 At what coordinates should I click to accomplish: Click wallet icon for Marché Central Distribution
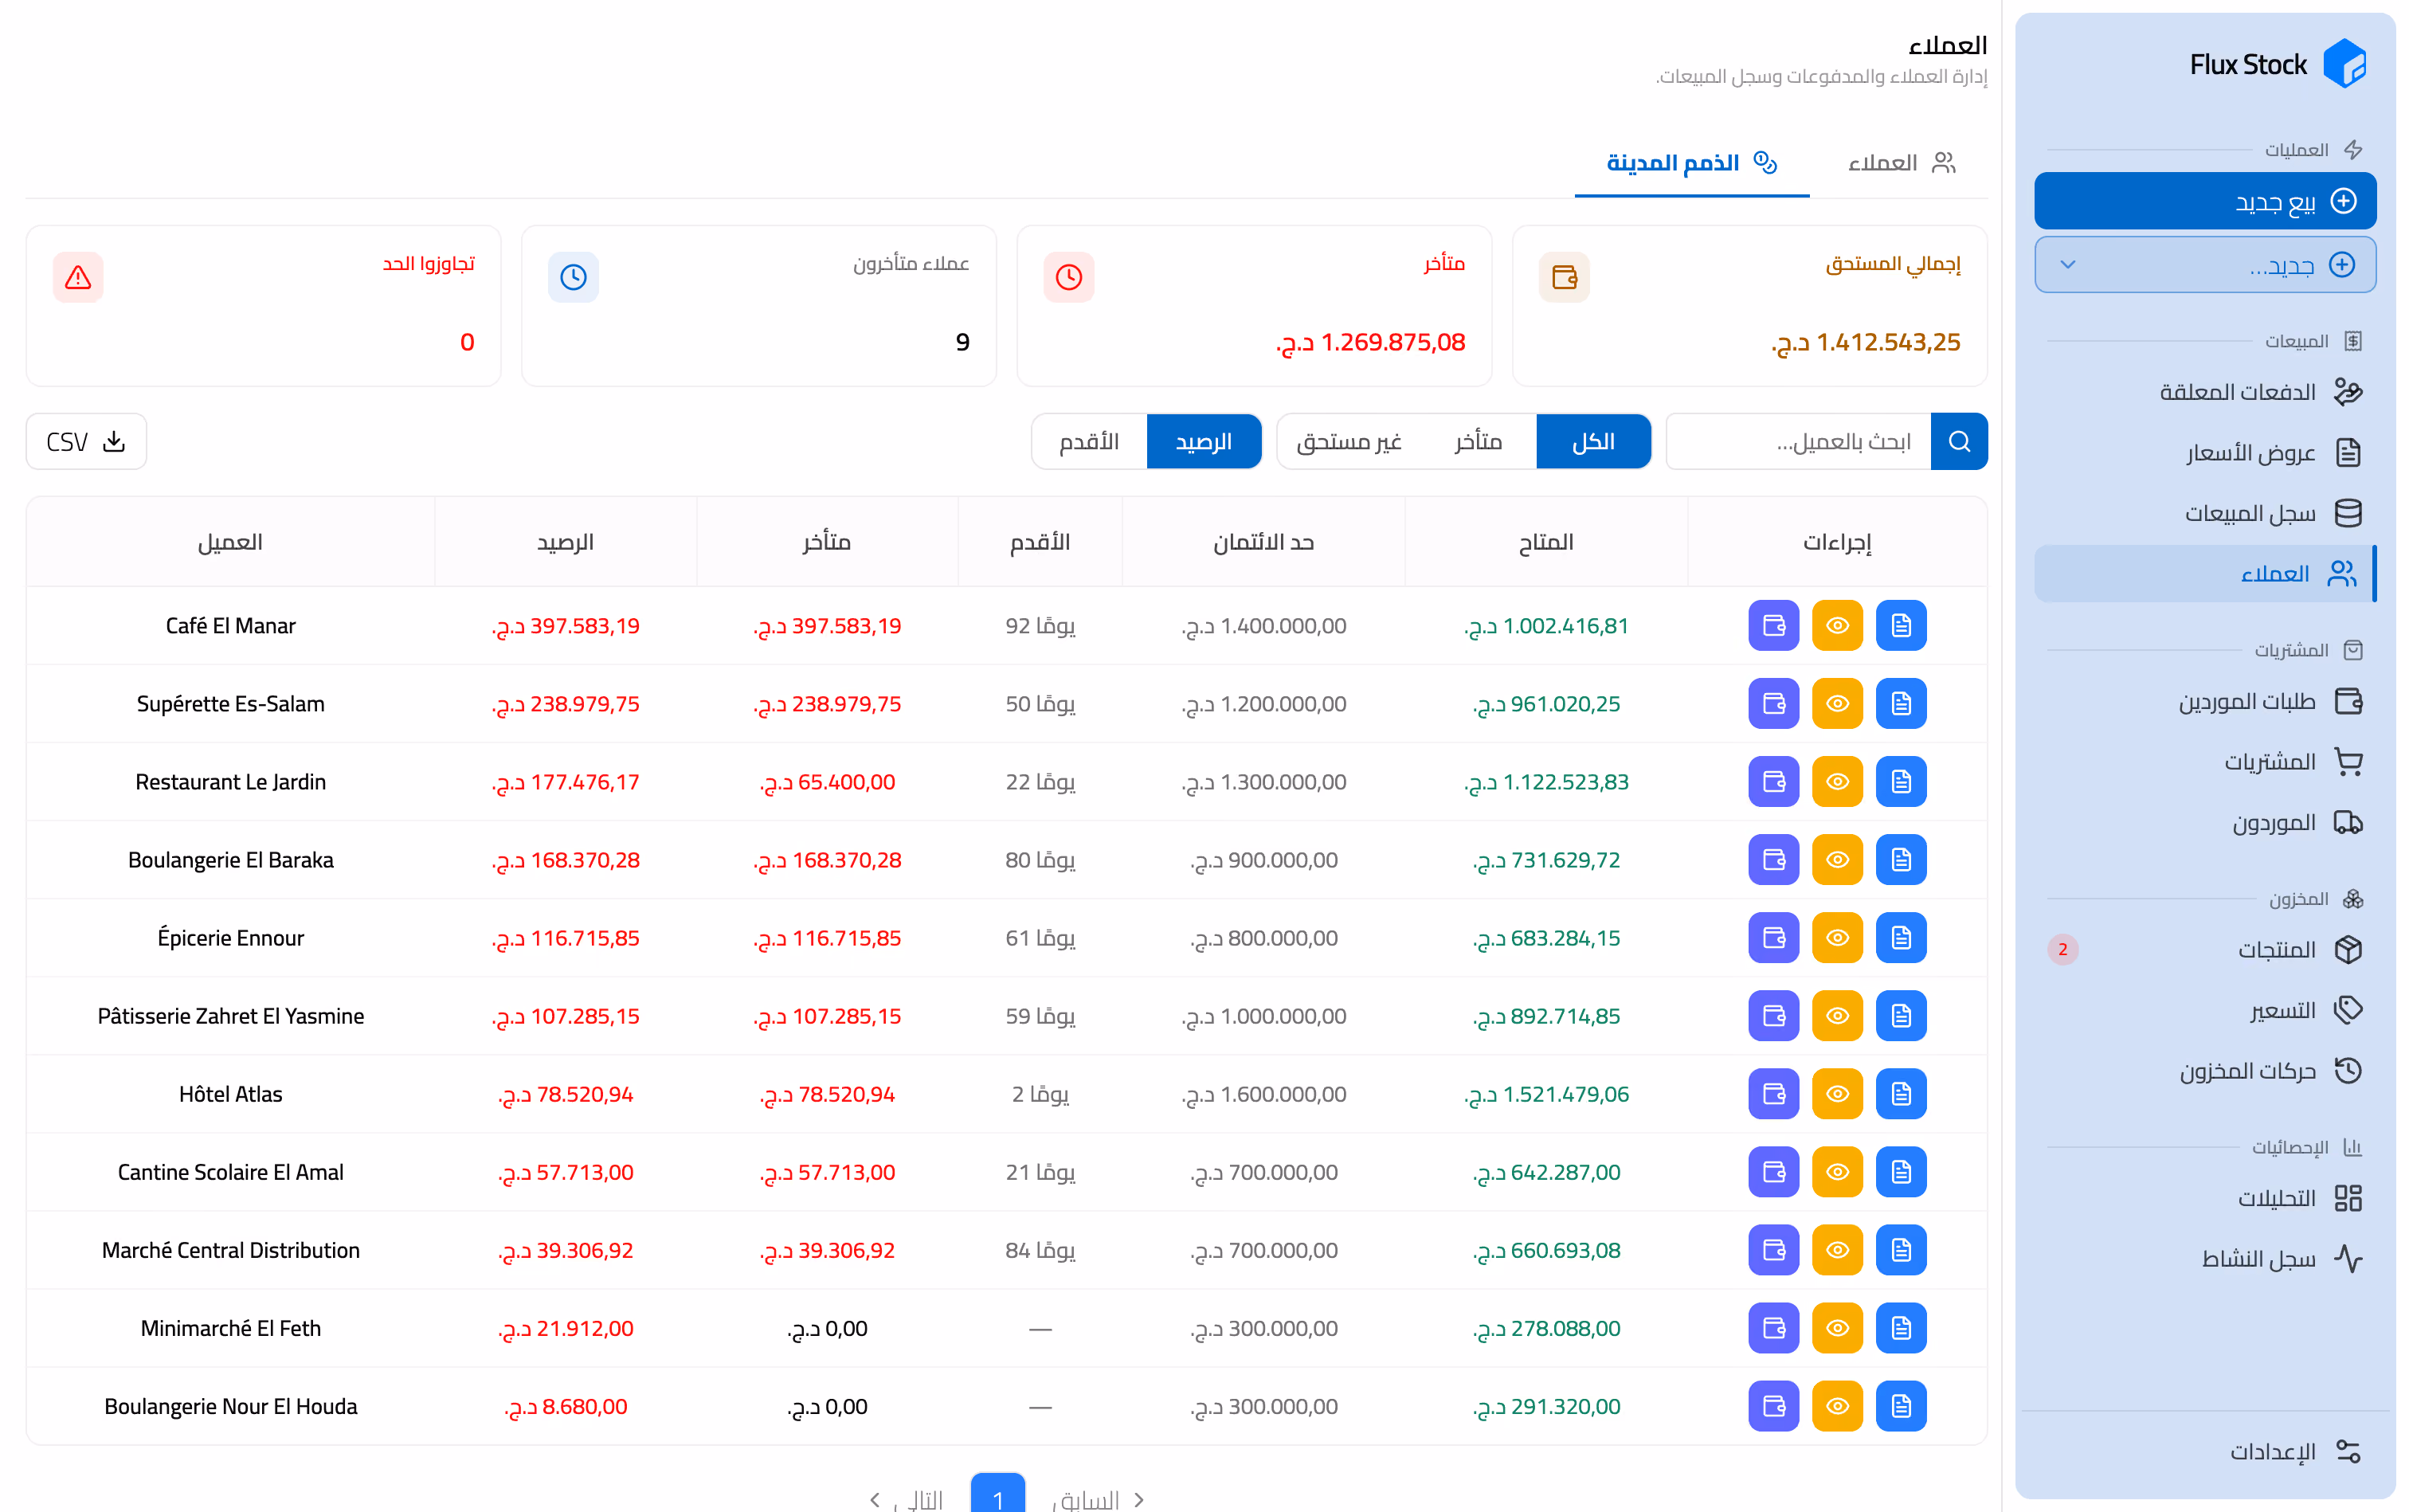point(1773,1250)
